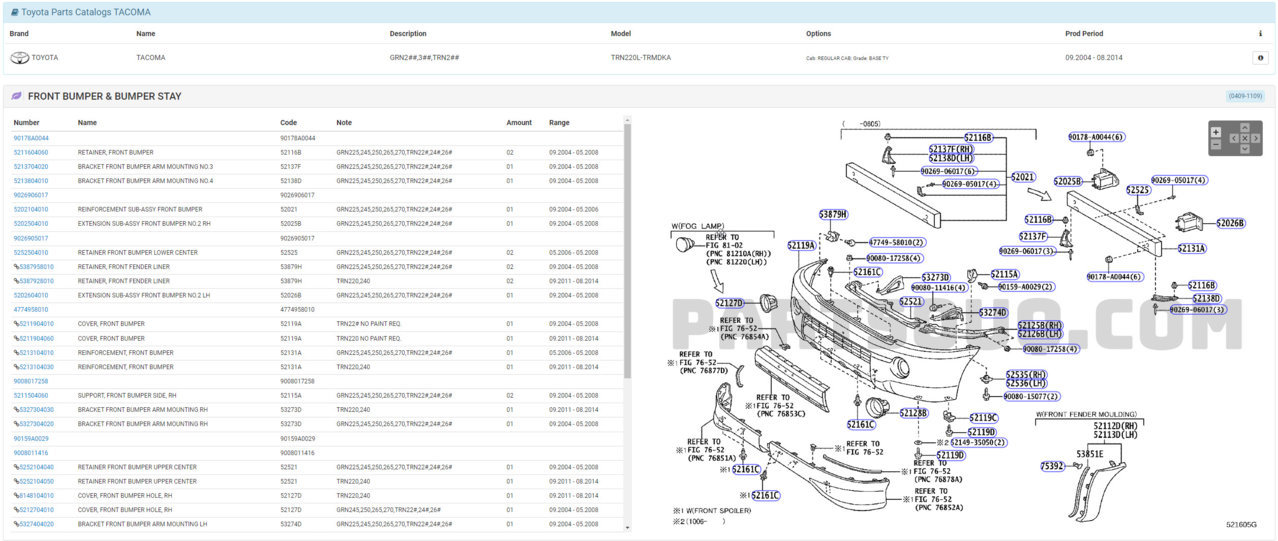The width and height of the screenshot is (1278, 541).
Task: Select callout 52119A in the diagram
Action: tap(802, 244)
